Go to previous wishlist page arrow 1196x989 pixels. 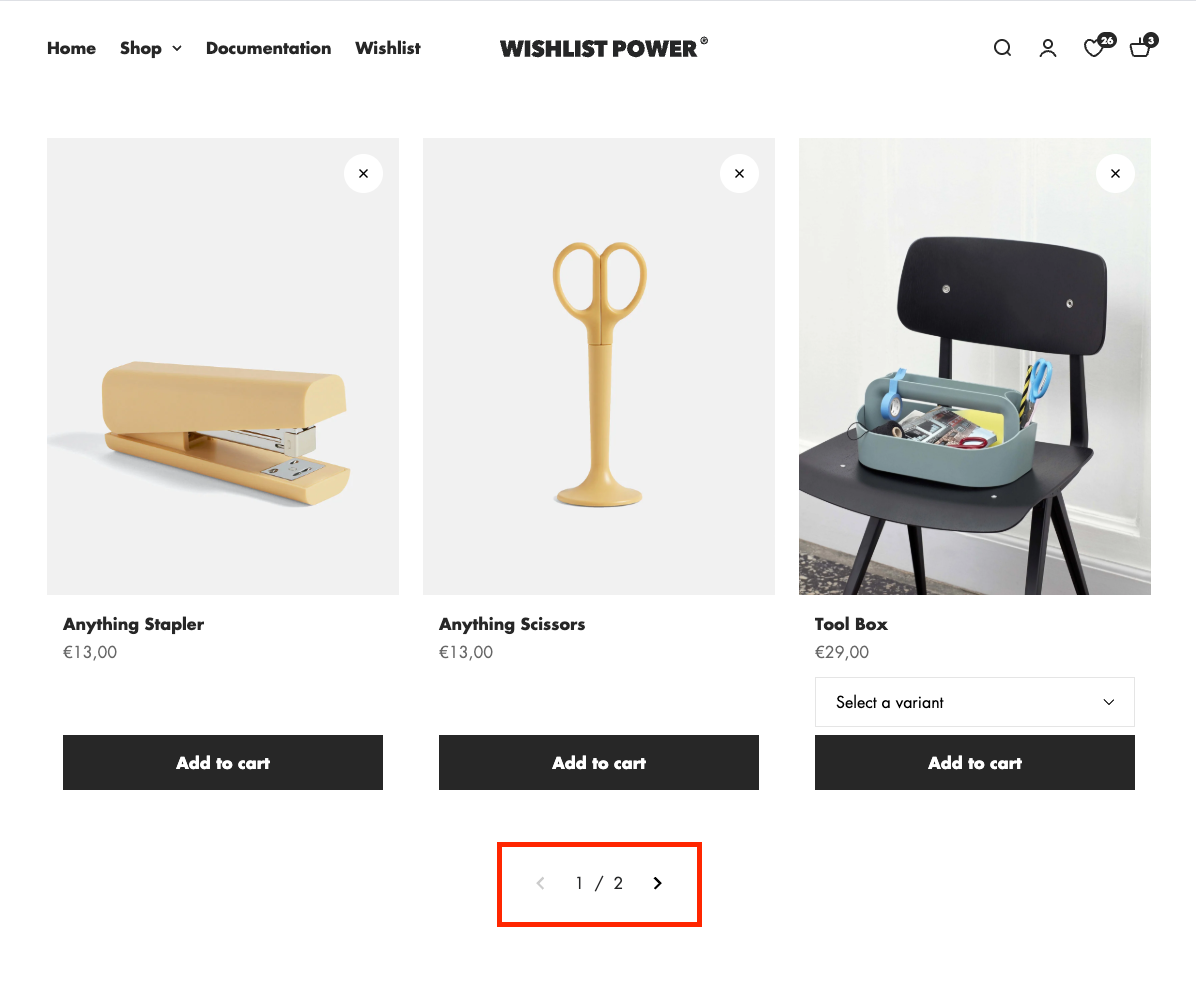[x=541, y=883]
